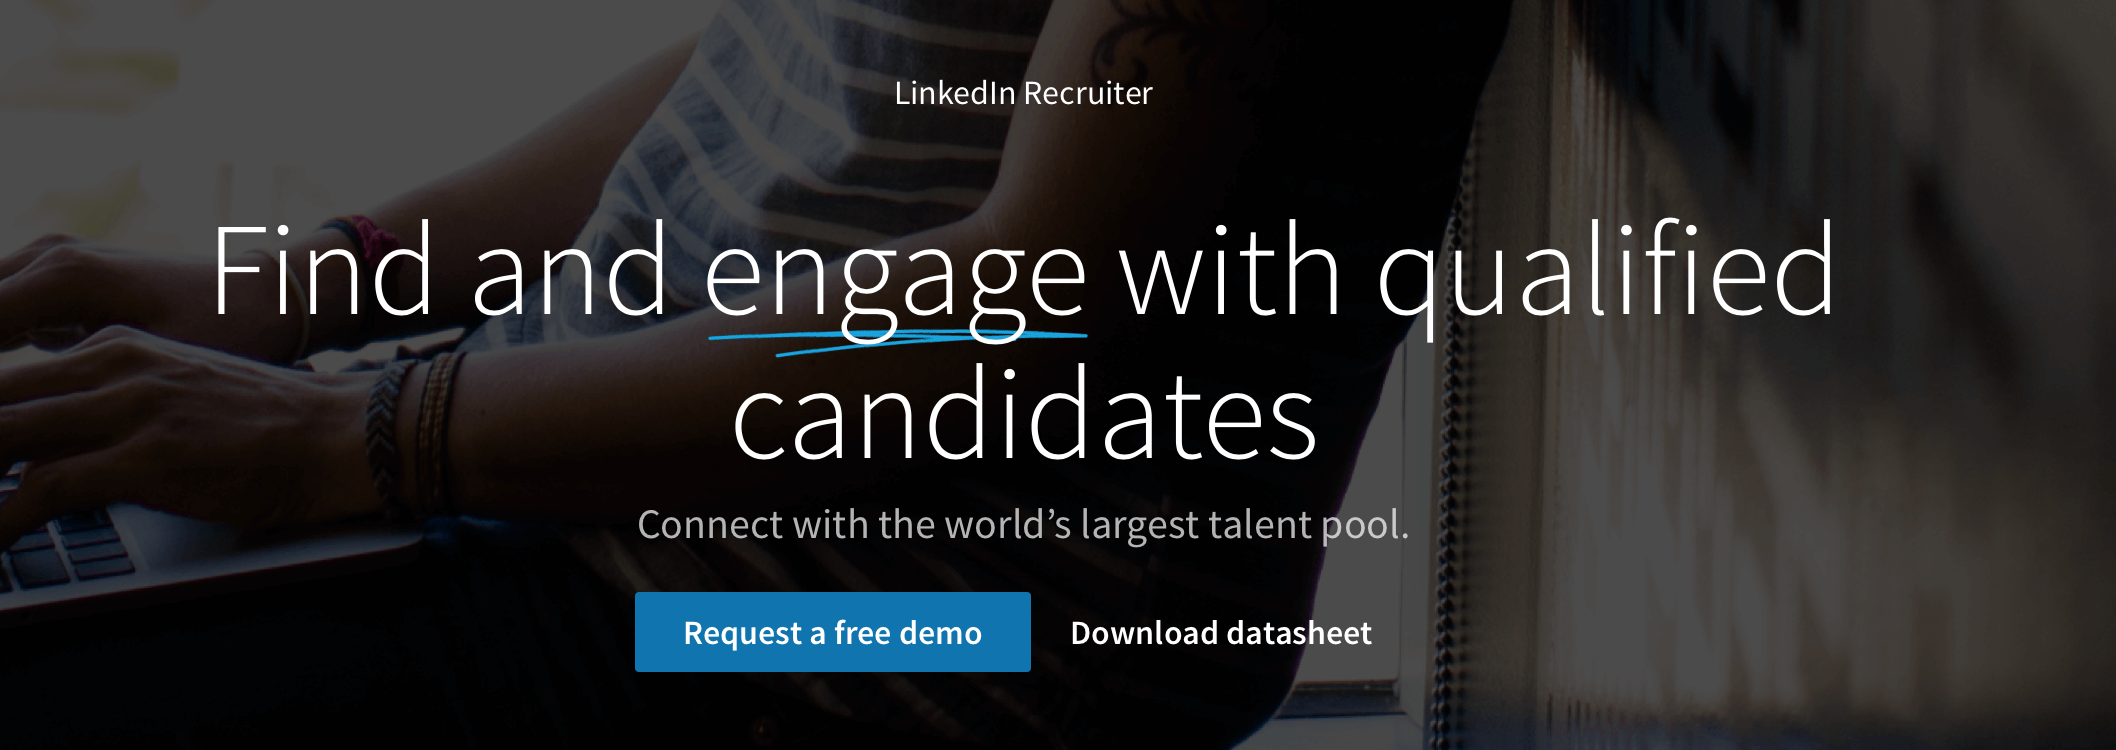Click the blue scribble underline beneath engage
The width and height of the screenshot is (2116, 750).
tap(897, 341)
